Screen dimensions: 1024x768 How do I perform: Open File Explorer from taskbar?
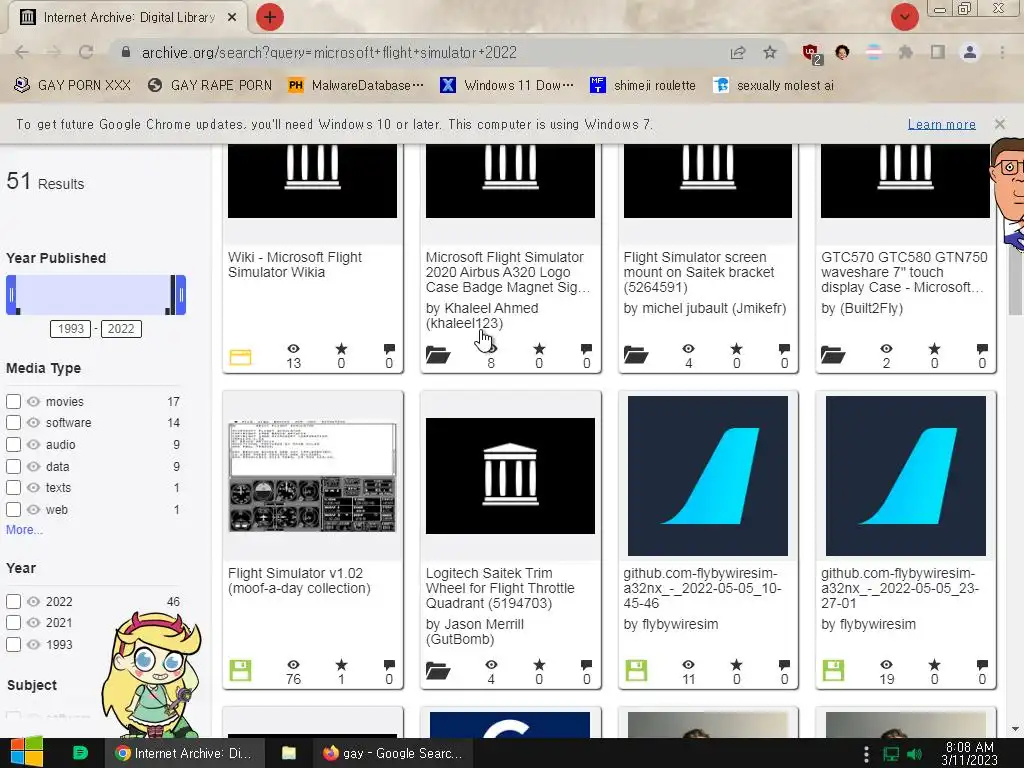pos(289,753)
